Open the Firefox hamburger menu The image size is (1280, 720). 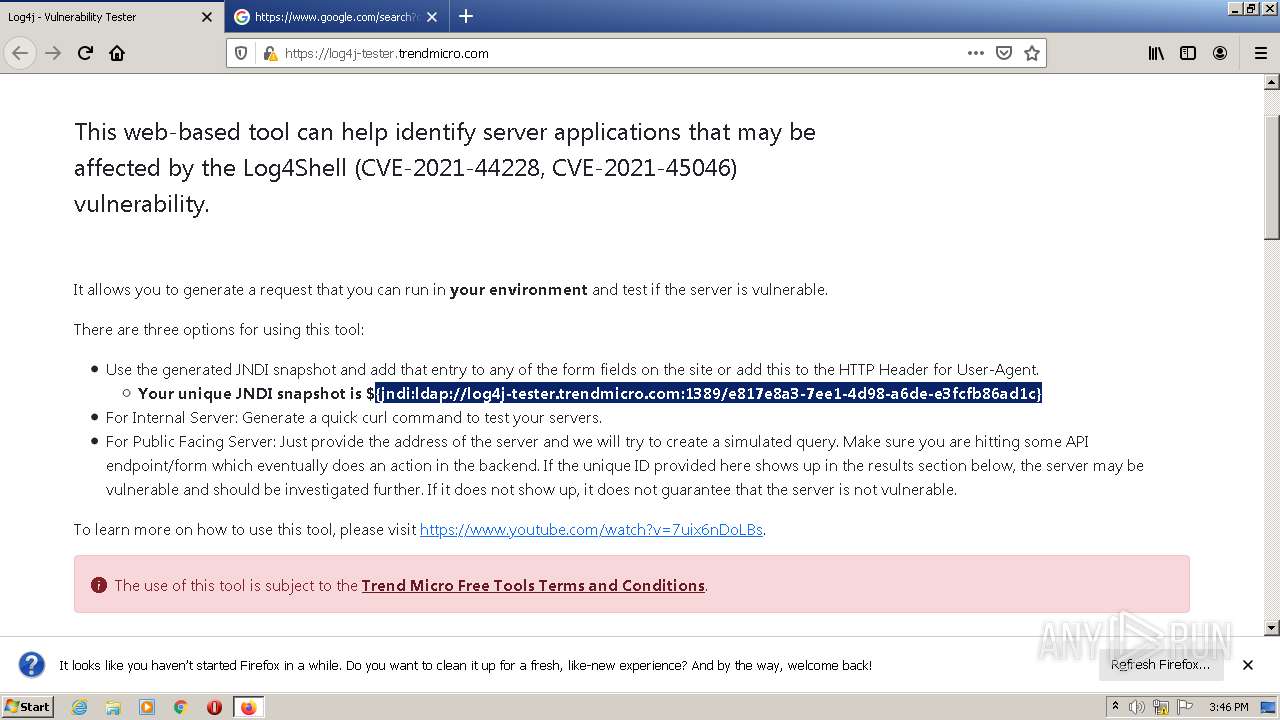[x=1261, y=53]
